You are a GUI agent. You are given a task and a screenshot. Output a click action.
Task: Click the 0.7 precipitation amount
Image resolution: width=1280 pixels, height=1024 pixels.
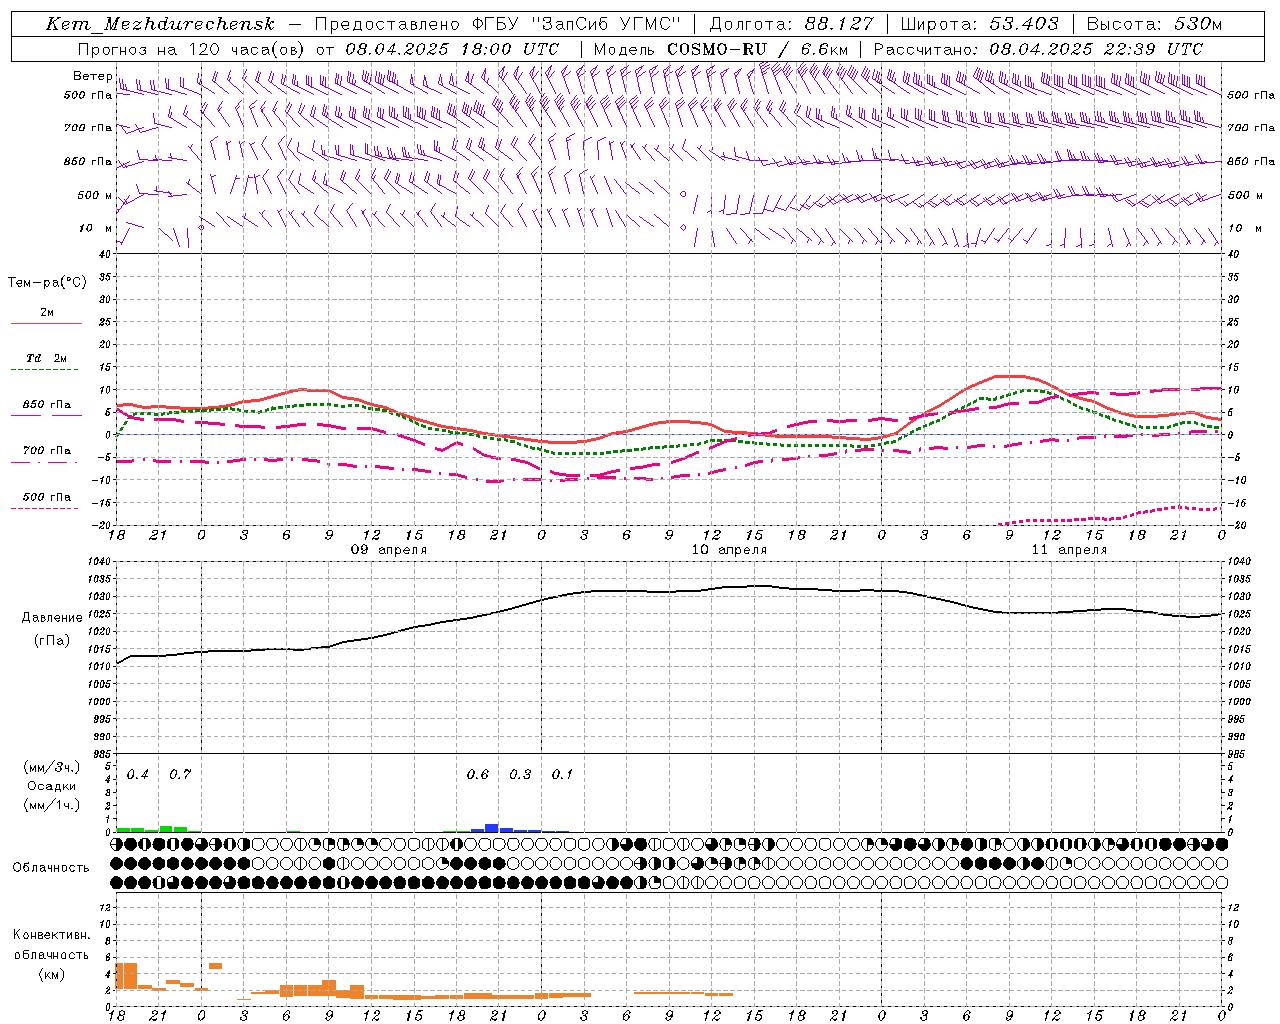click(180, 774)
